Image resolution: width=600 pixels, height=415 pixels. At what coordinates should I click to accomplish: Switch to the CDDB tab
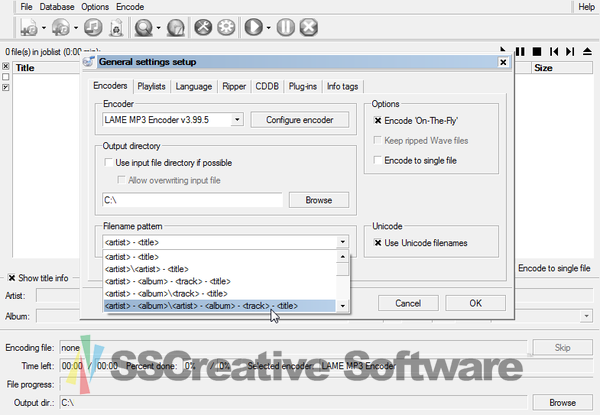pyautogui.click(x=267, y=86)
